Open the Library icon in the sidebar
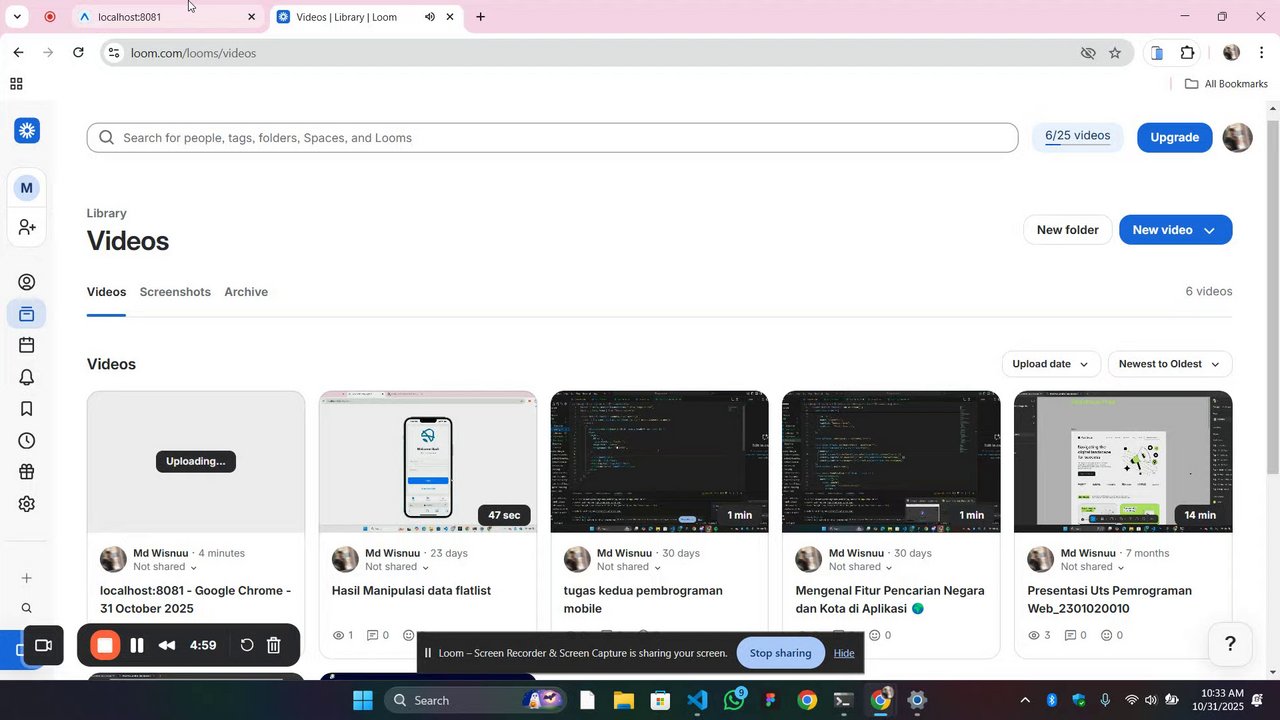The width and height of the screenshot is (1280, 720). 27,314
